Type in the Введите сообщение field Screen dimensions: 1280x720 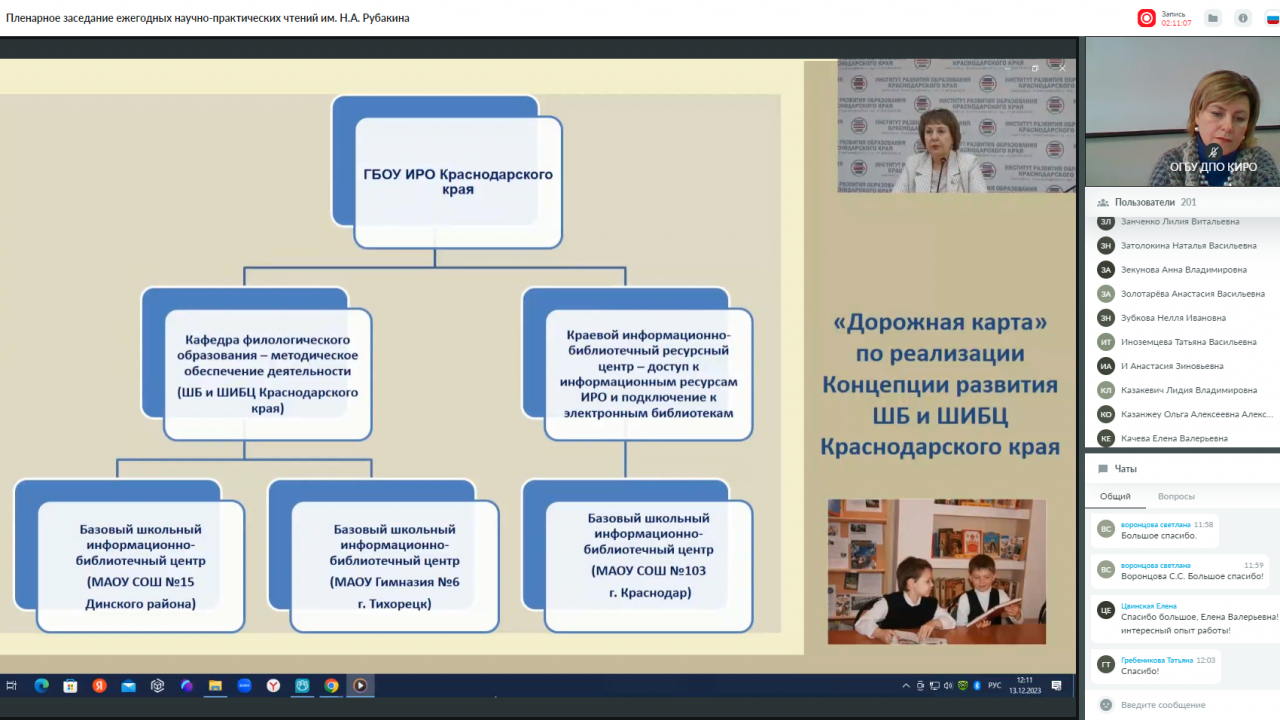(x=1190, y=704)
